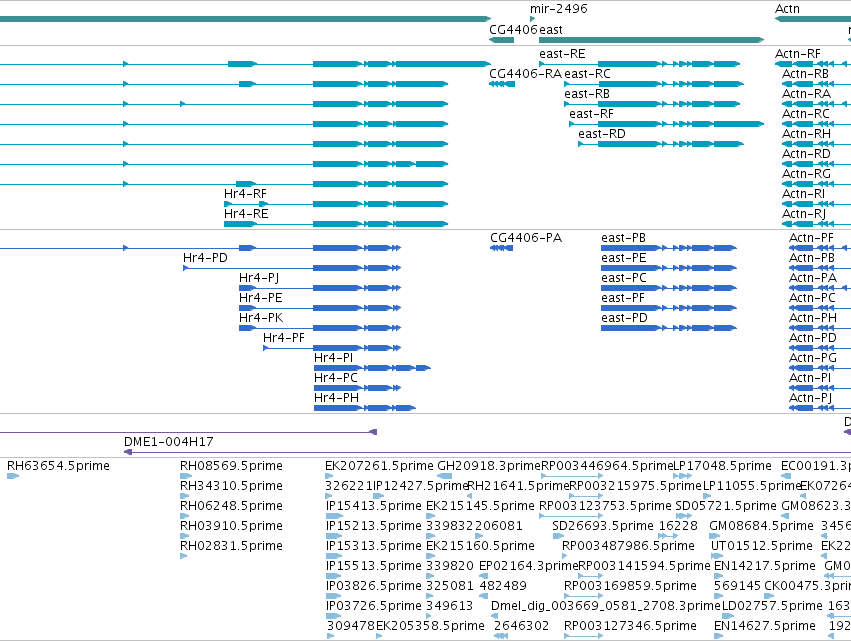Image resolution: width=851 pixels, height=641 pixels.
Task: Click the Actn-PA protein label
Action: point(813,278)
